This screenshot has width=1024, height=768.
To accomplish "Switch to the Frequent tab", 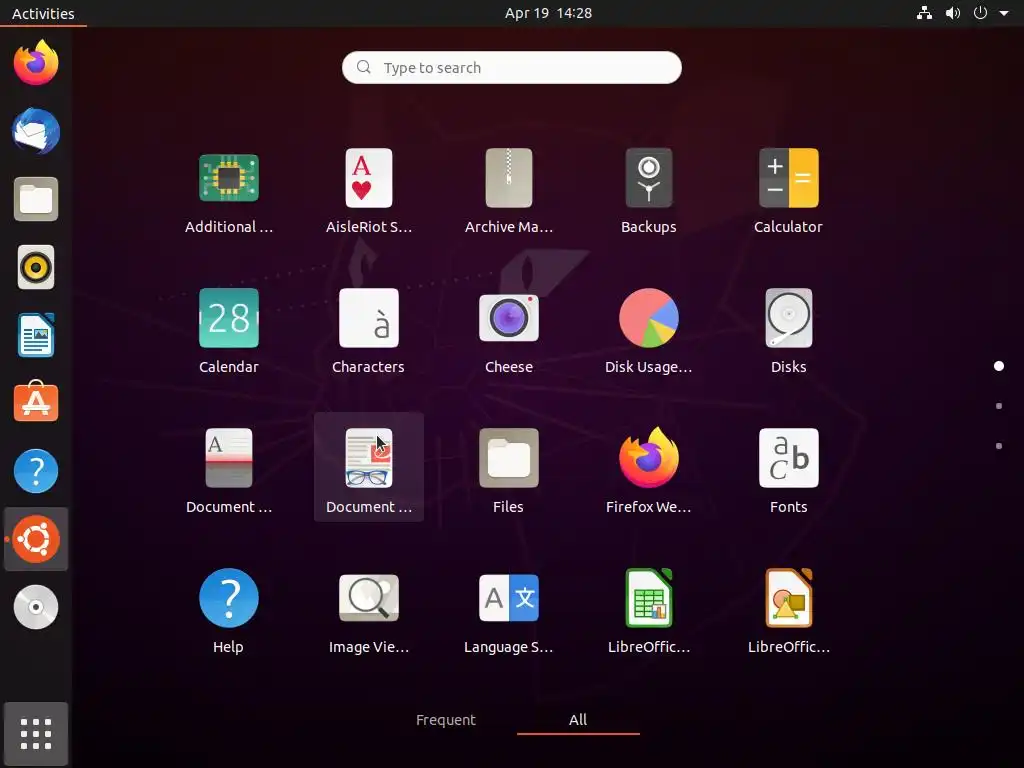I will [445, 720].
